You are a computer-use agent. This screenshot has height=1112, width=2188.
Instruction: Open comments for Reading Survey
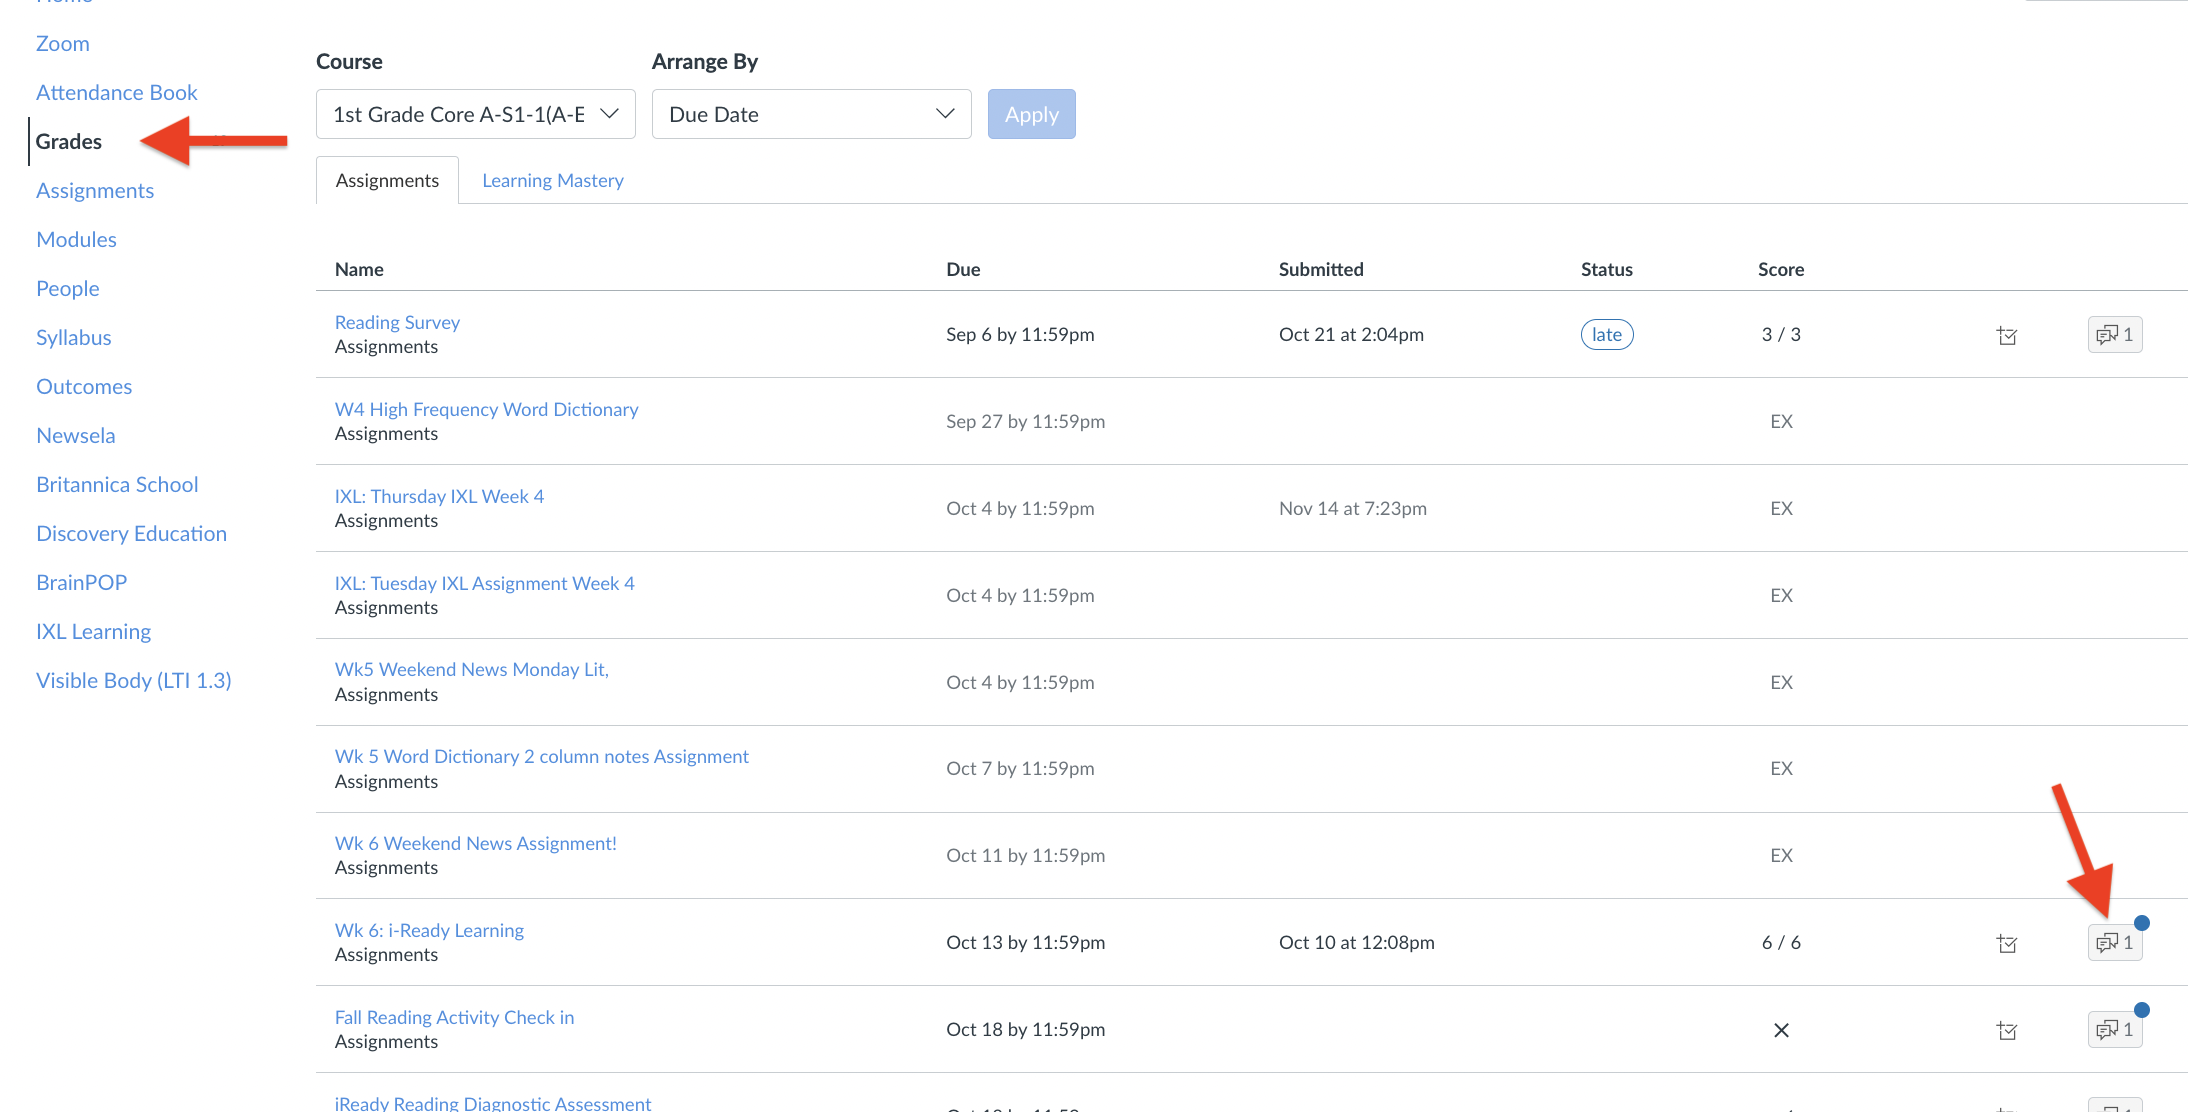[x=2114, y=335]
